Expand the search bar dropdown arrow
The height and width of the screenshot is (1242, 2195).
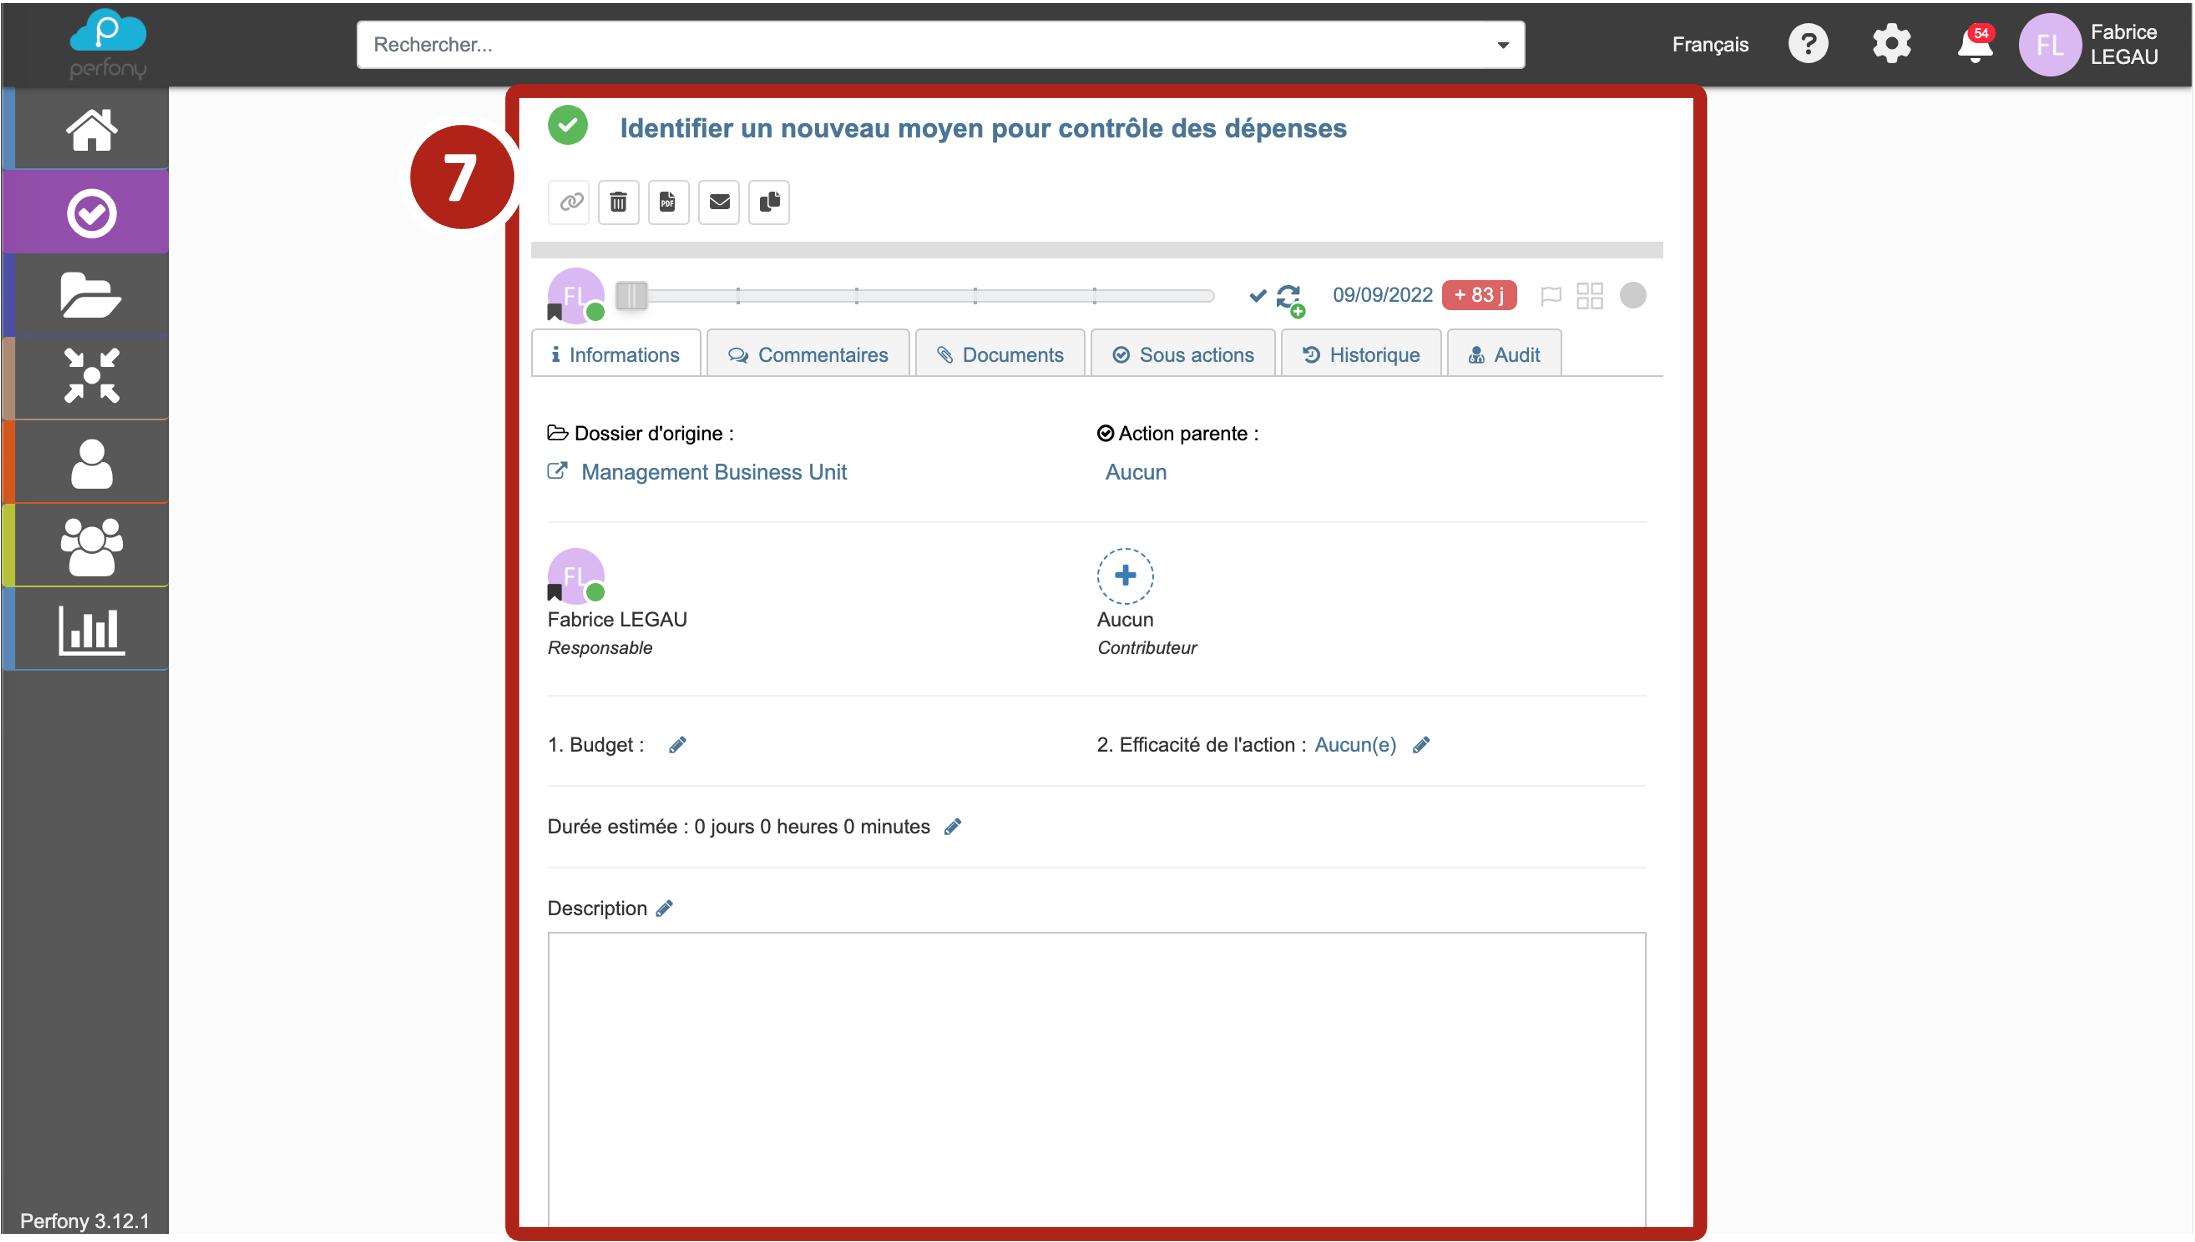click(x=1502, y=45)
